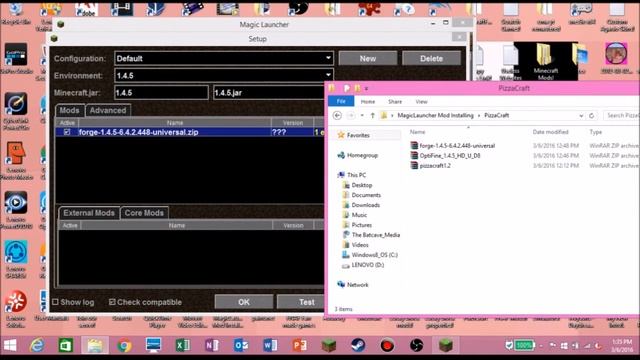Click the OK button in Setup
Screen dimensions: 640x360
(x=244, y=302)
